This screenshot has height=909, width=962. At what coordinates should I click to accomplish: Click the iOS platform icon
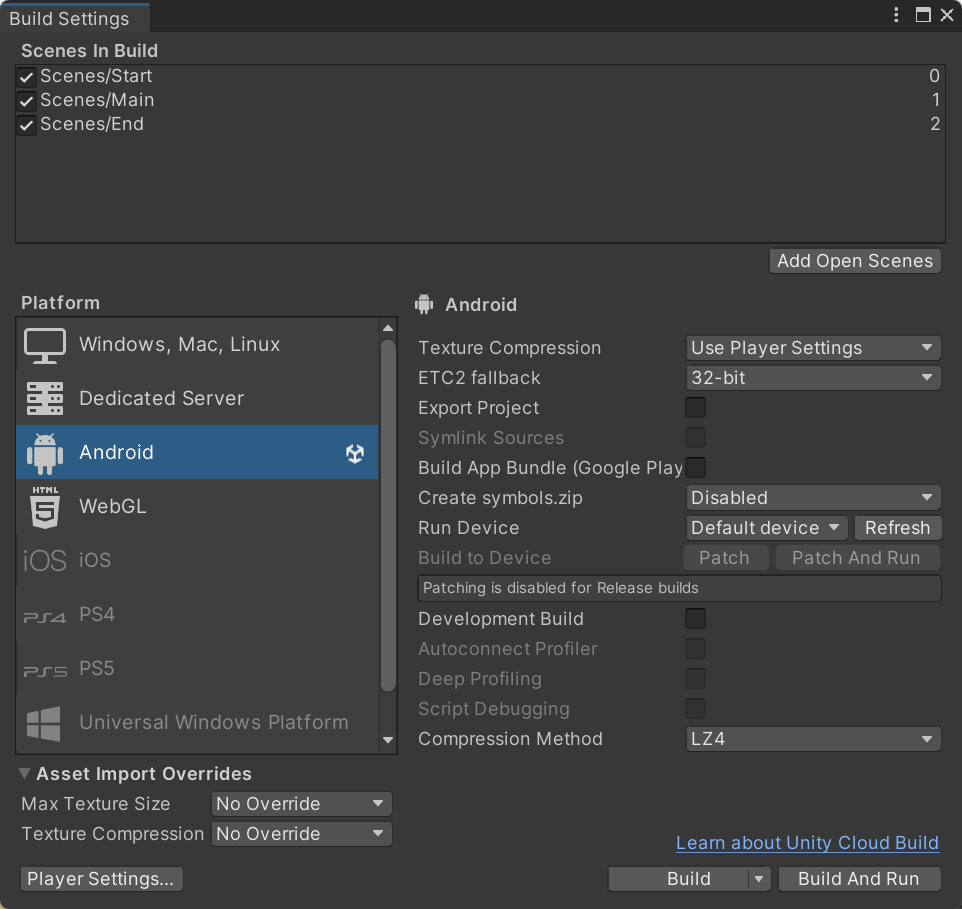(x=44, y=561)
